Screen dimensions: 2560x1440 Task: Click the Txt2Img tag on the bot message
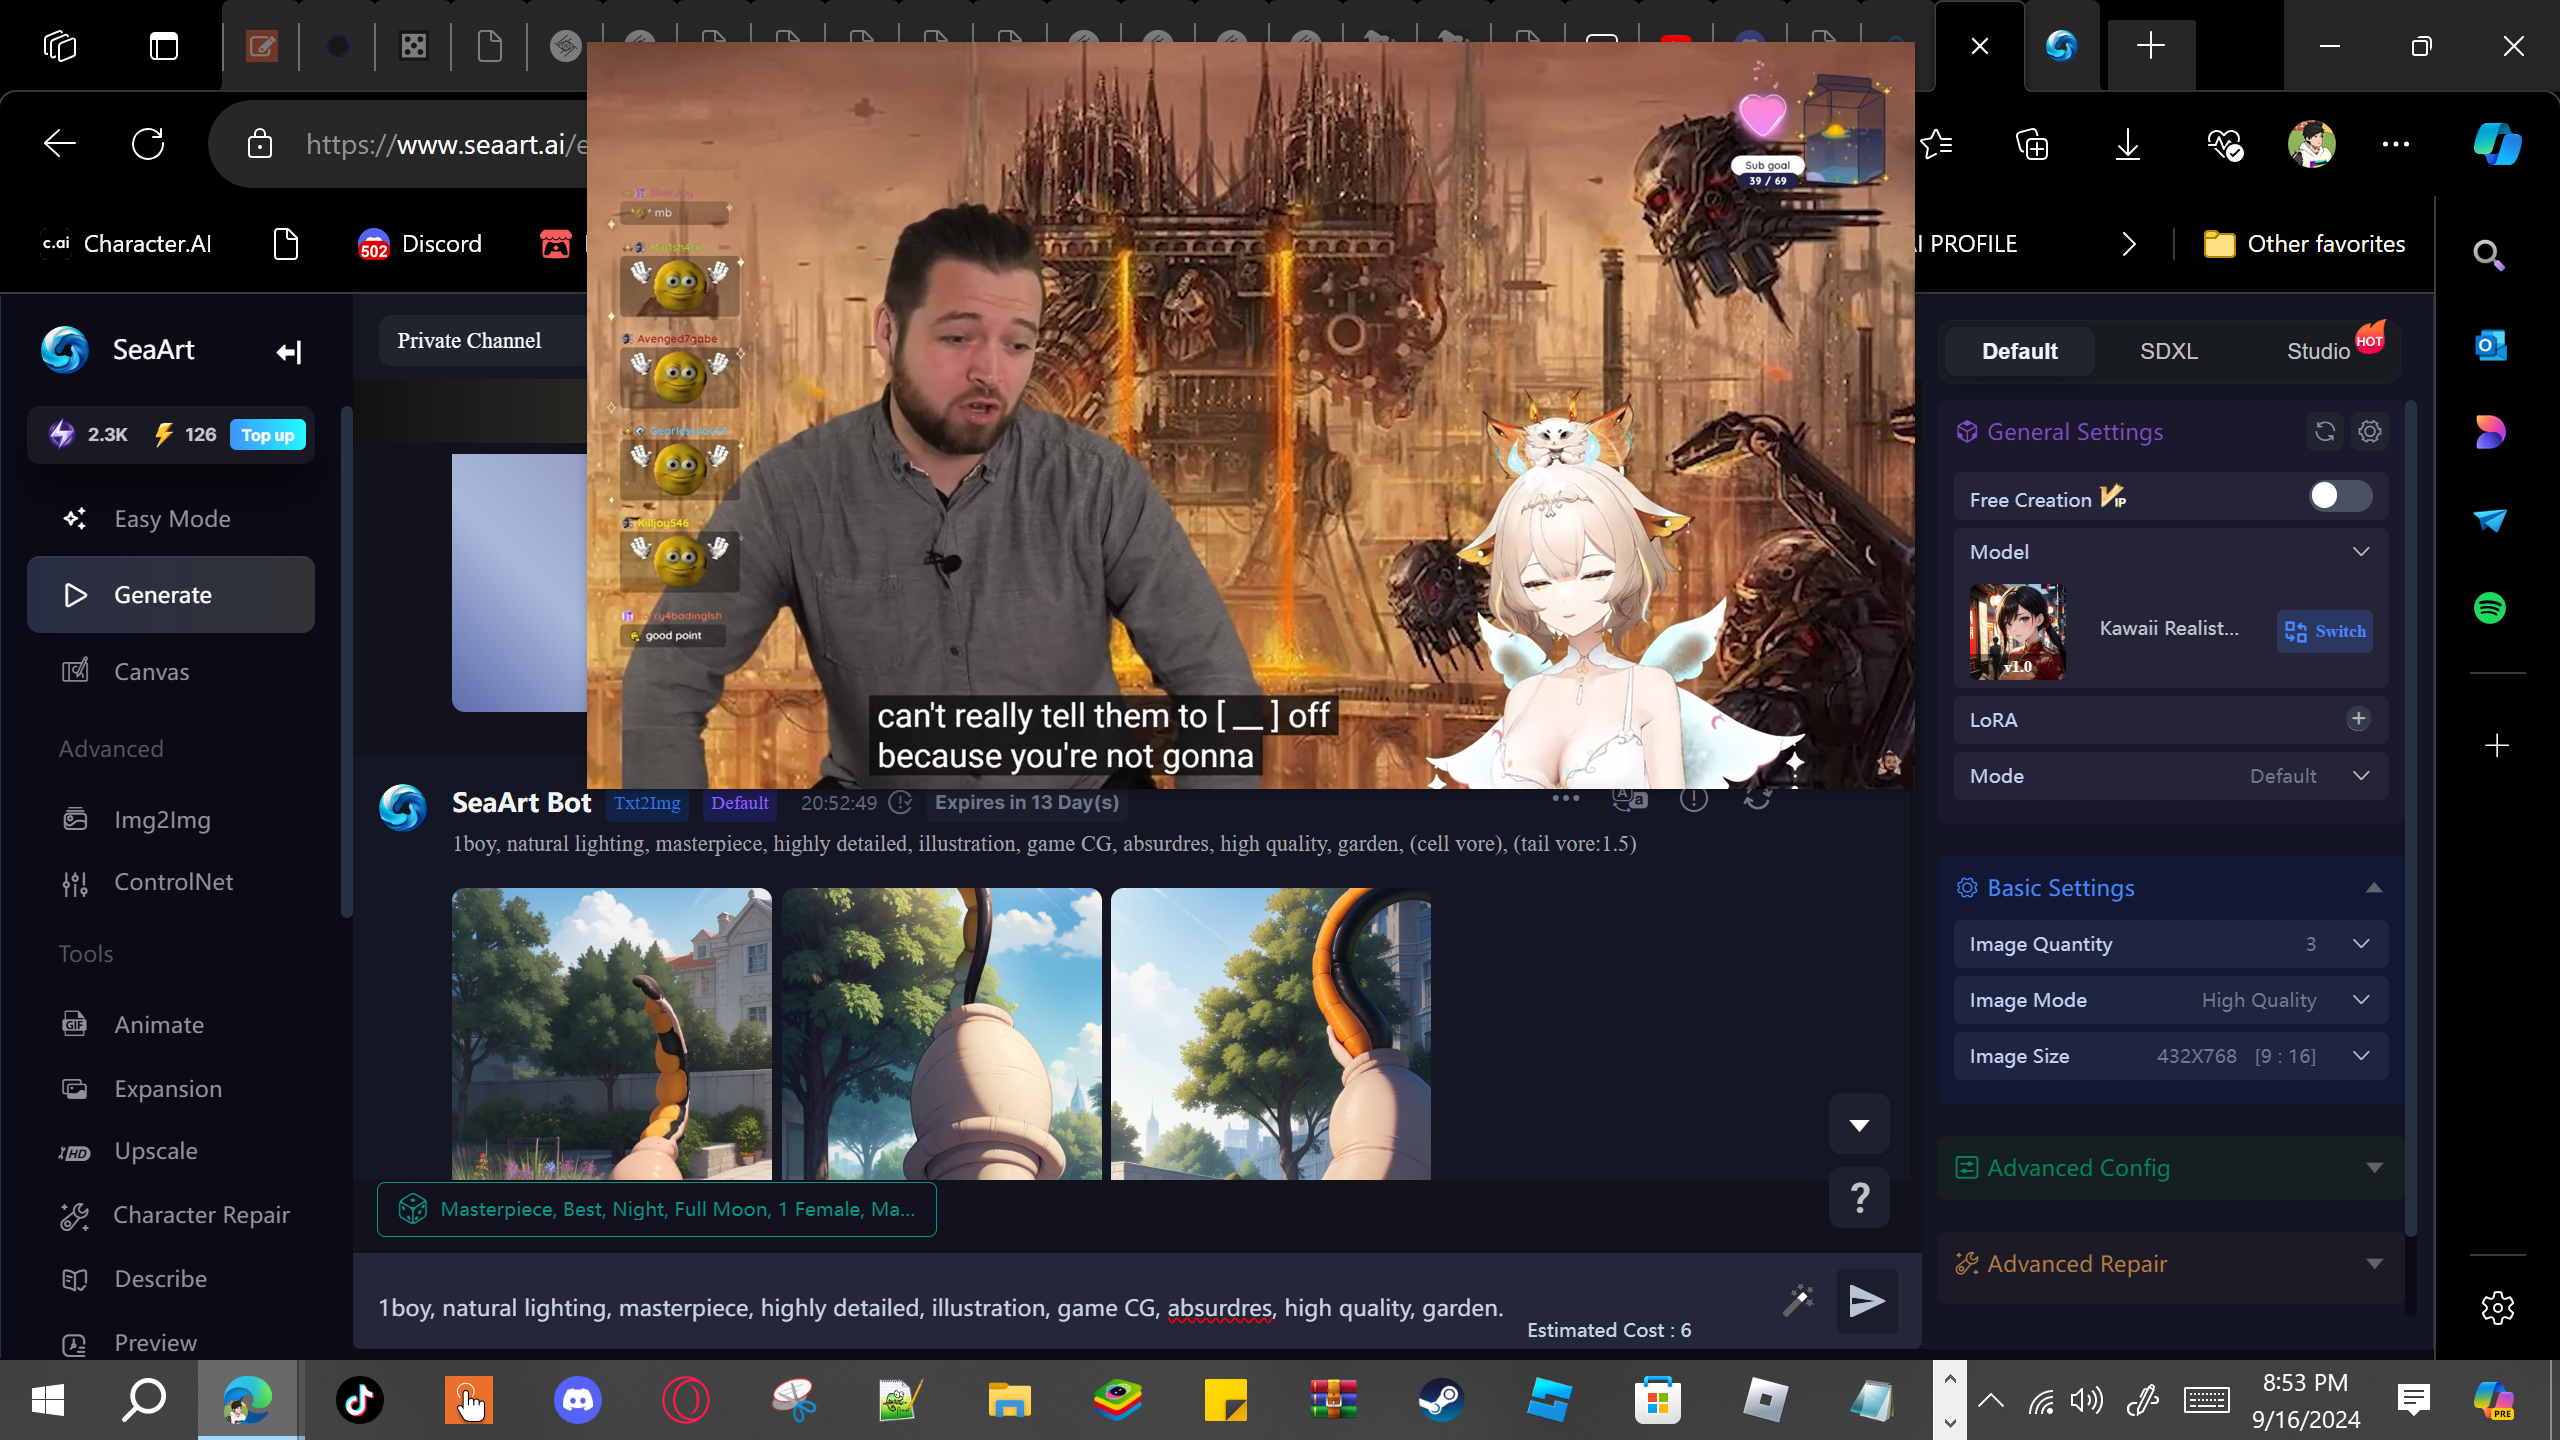(647, 803)
